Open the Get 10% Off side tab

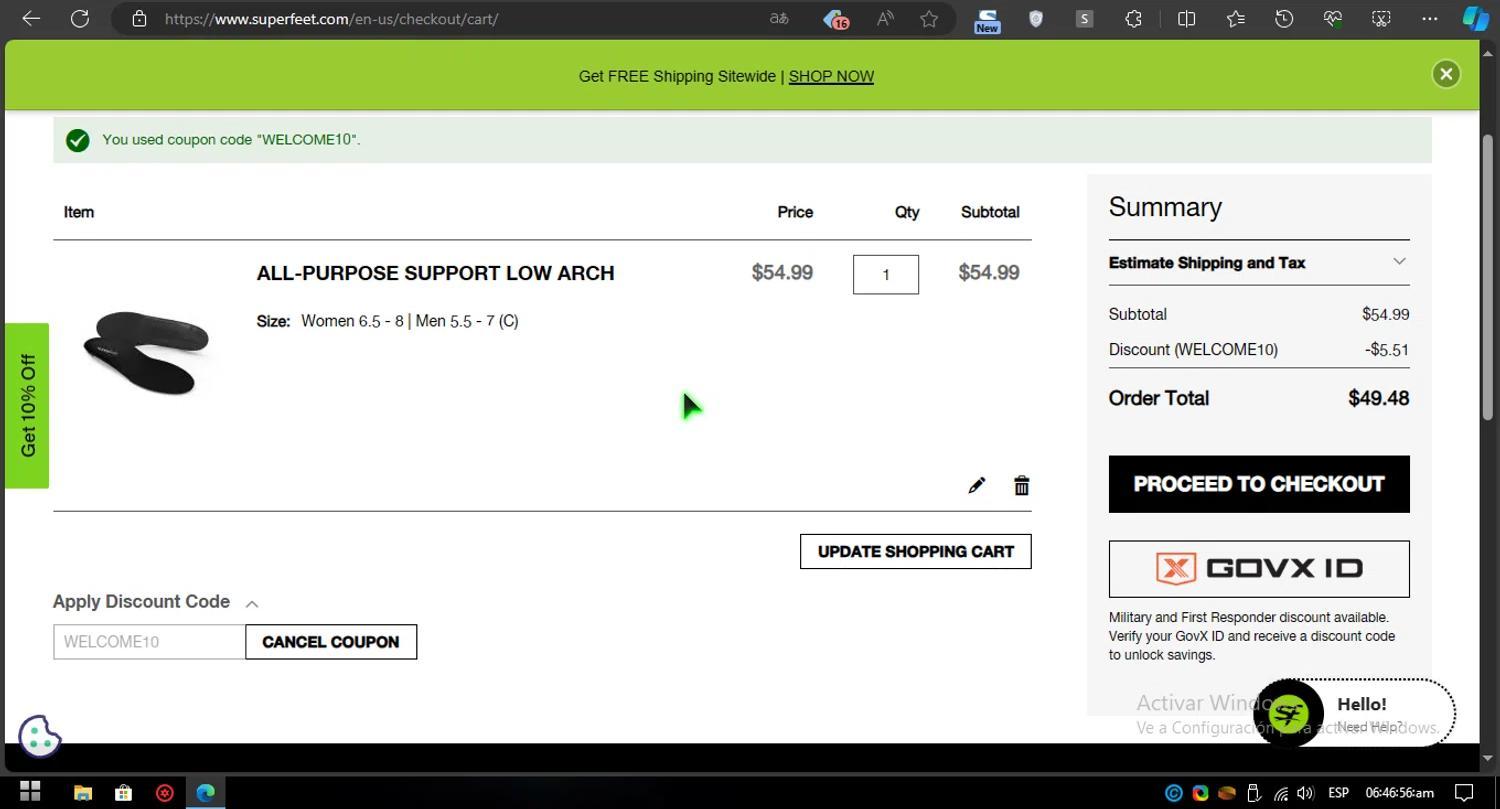(x=27, y=406)
